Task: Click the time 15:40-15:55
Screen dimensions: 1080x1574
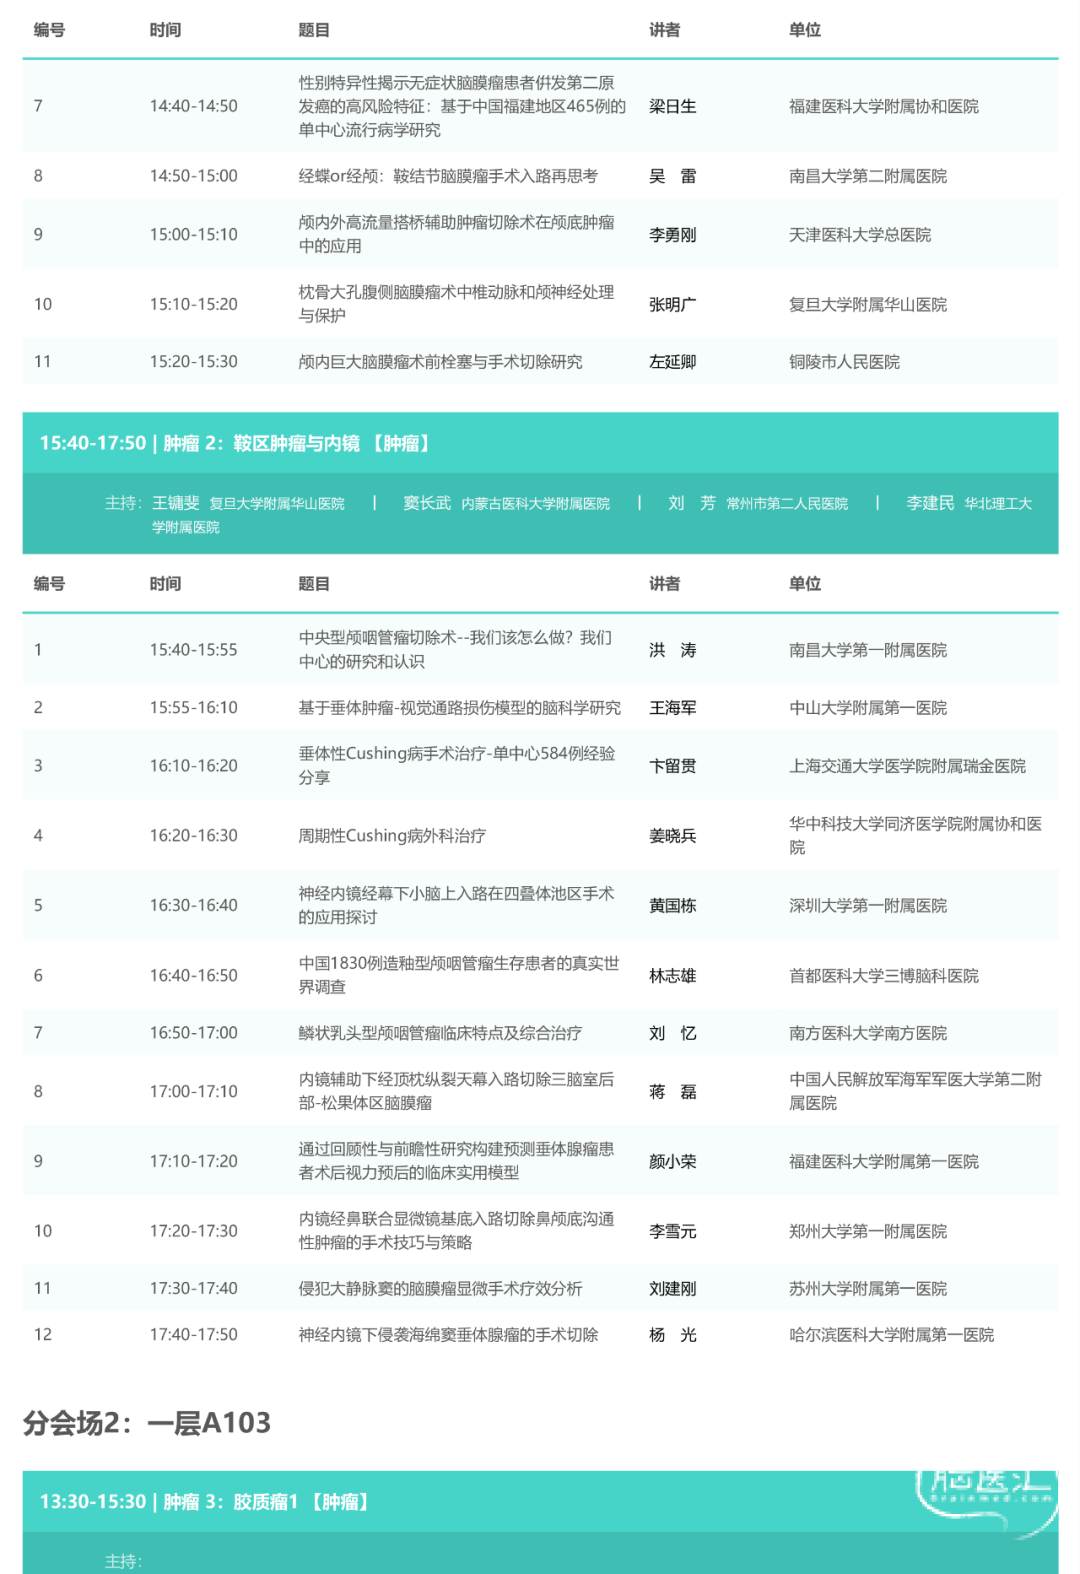Action: (x=194, y=650)
